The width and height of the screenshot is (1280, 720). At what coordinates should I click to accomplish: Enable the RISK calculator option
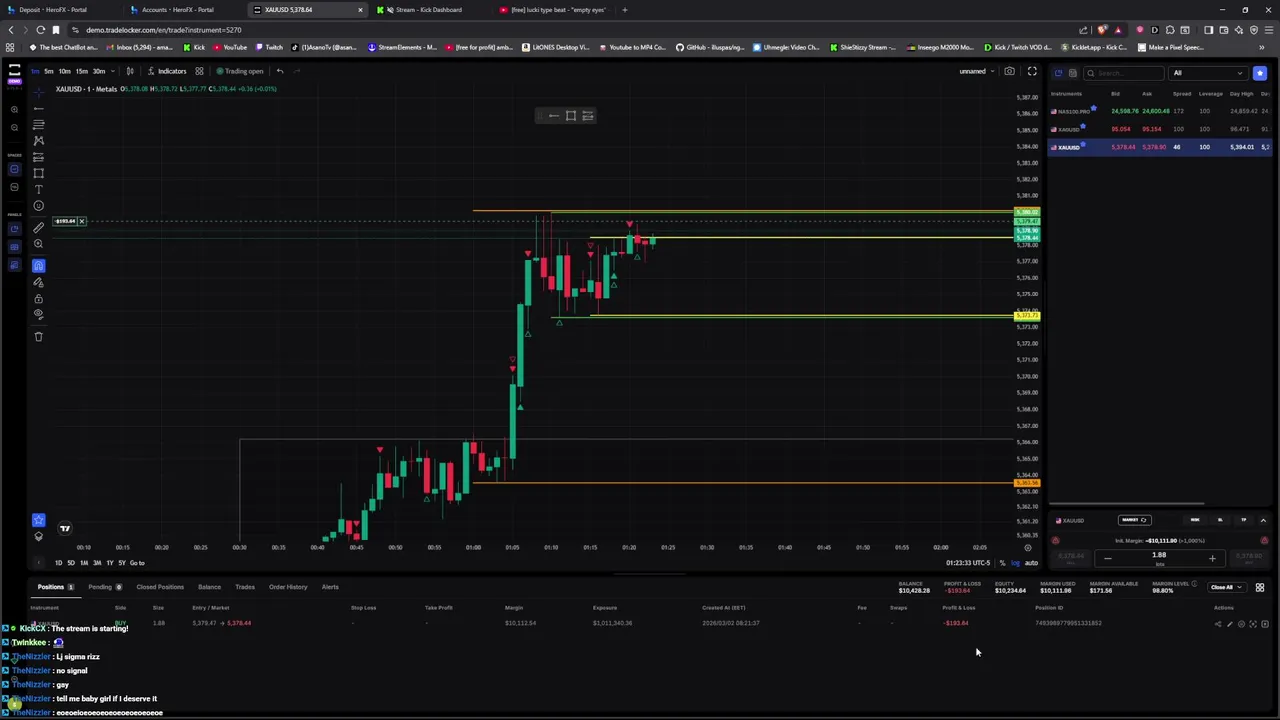(x=1195, y=520)
